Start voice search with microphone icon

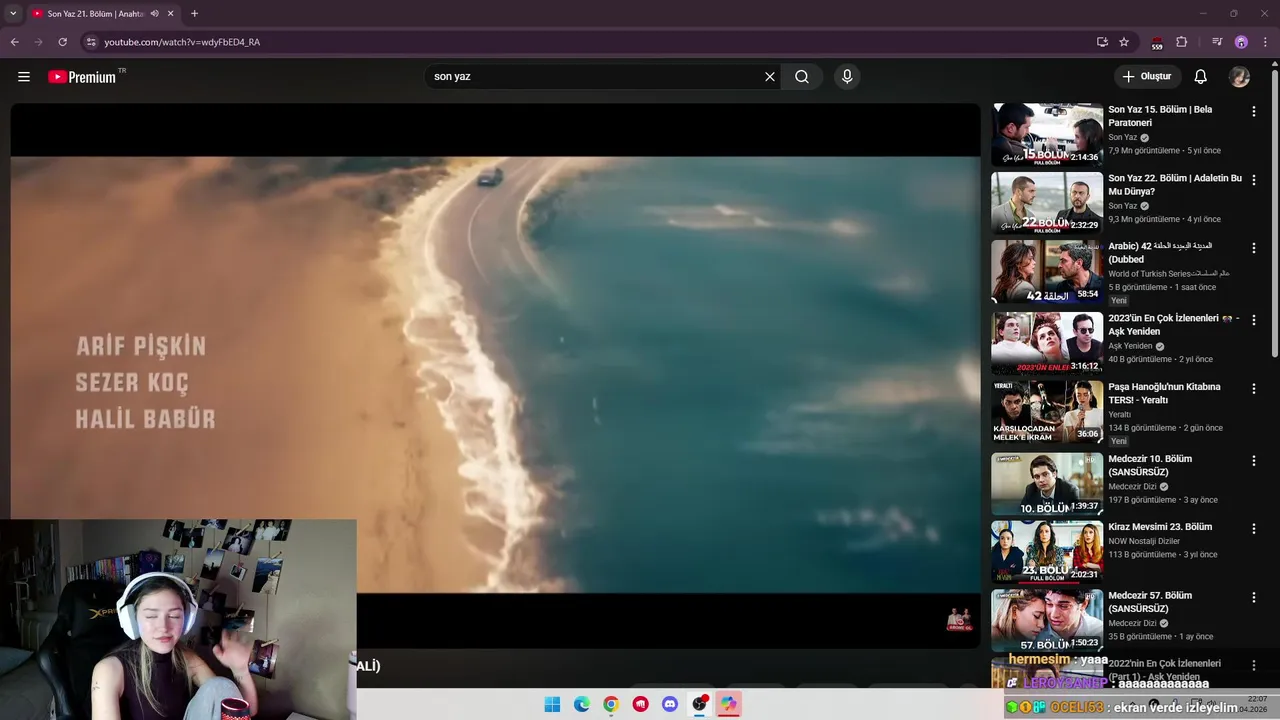(x=847, y=77)
